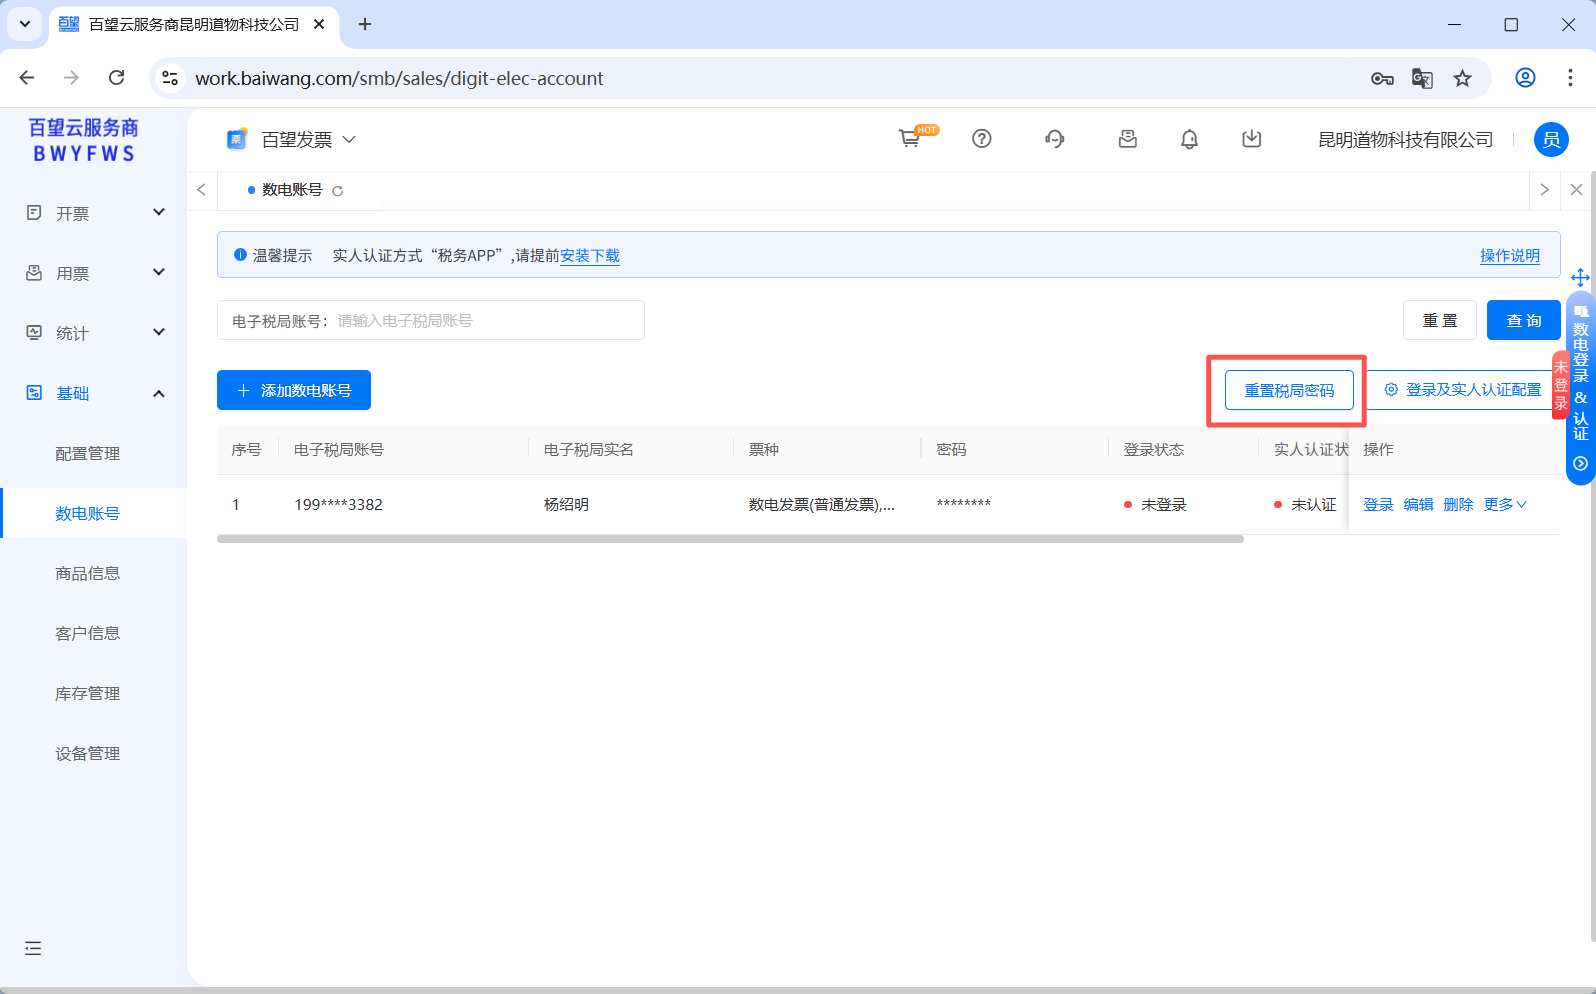Click the user avatar 员 icon
Screen dimensions: 1596x994
[x=1551, y=139]
